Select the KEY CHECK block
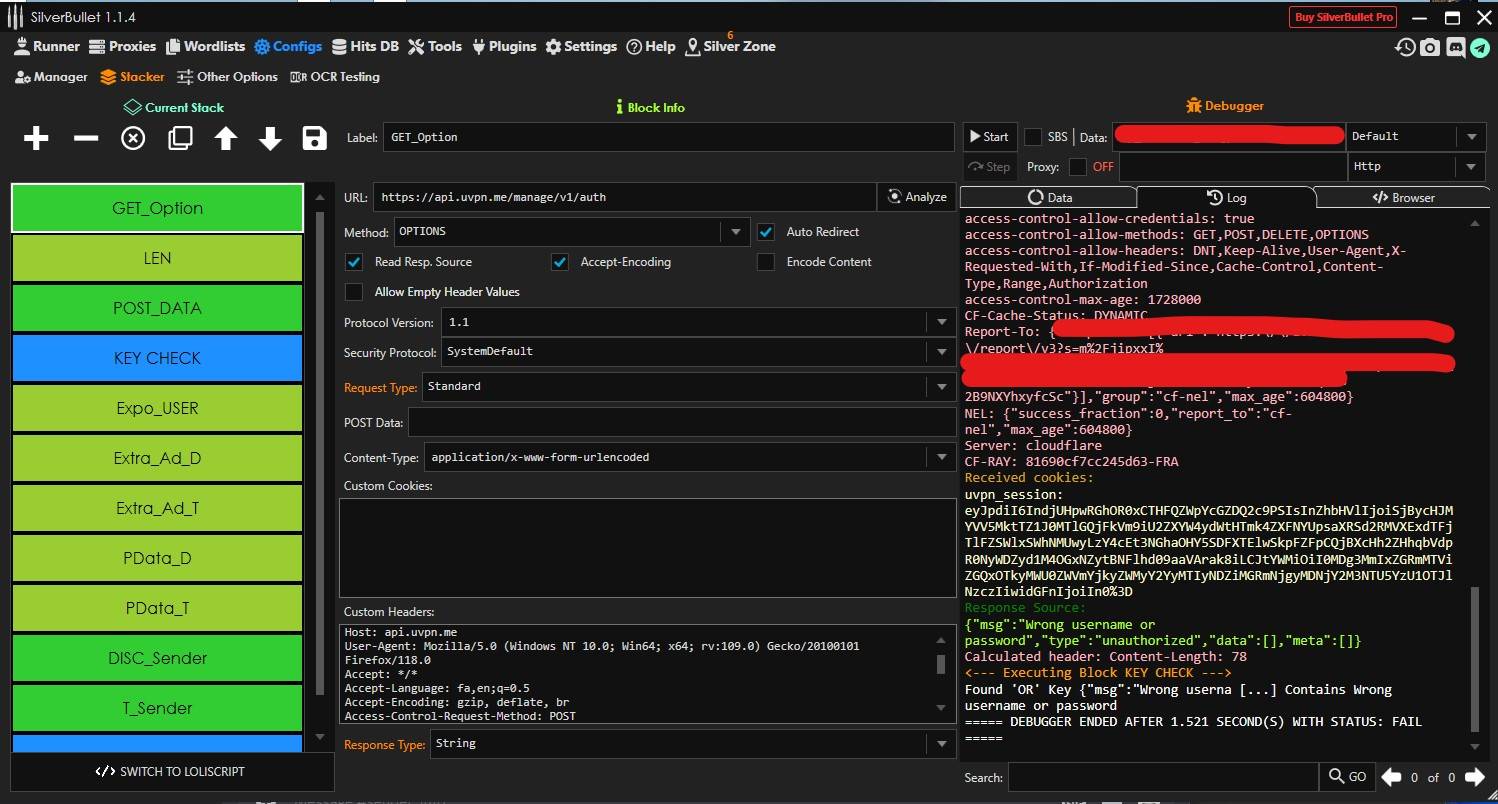This screenshot has width=1498, height=804. click(157, 358)
